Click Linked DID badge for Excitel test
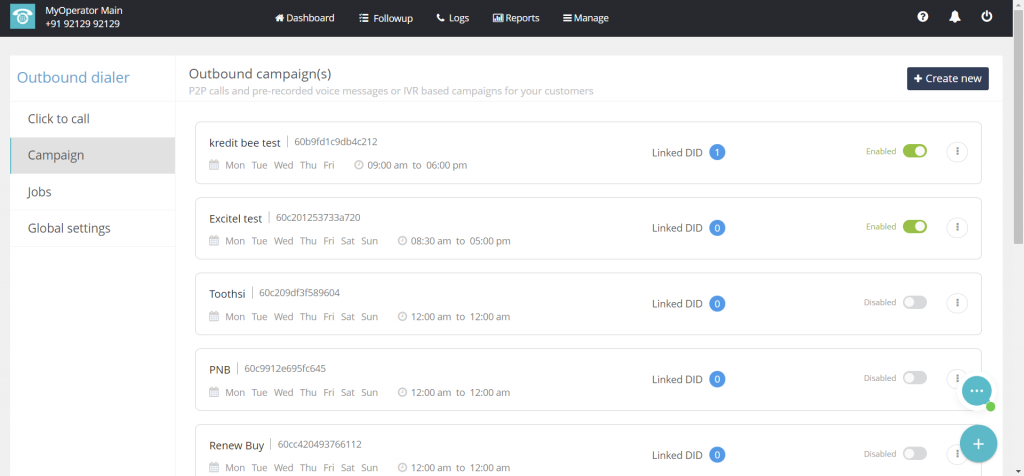Screen dimensions: 1024x476 pyautogui.click(x=717, y=228)
